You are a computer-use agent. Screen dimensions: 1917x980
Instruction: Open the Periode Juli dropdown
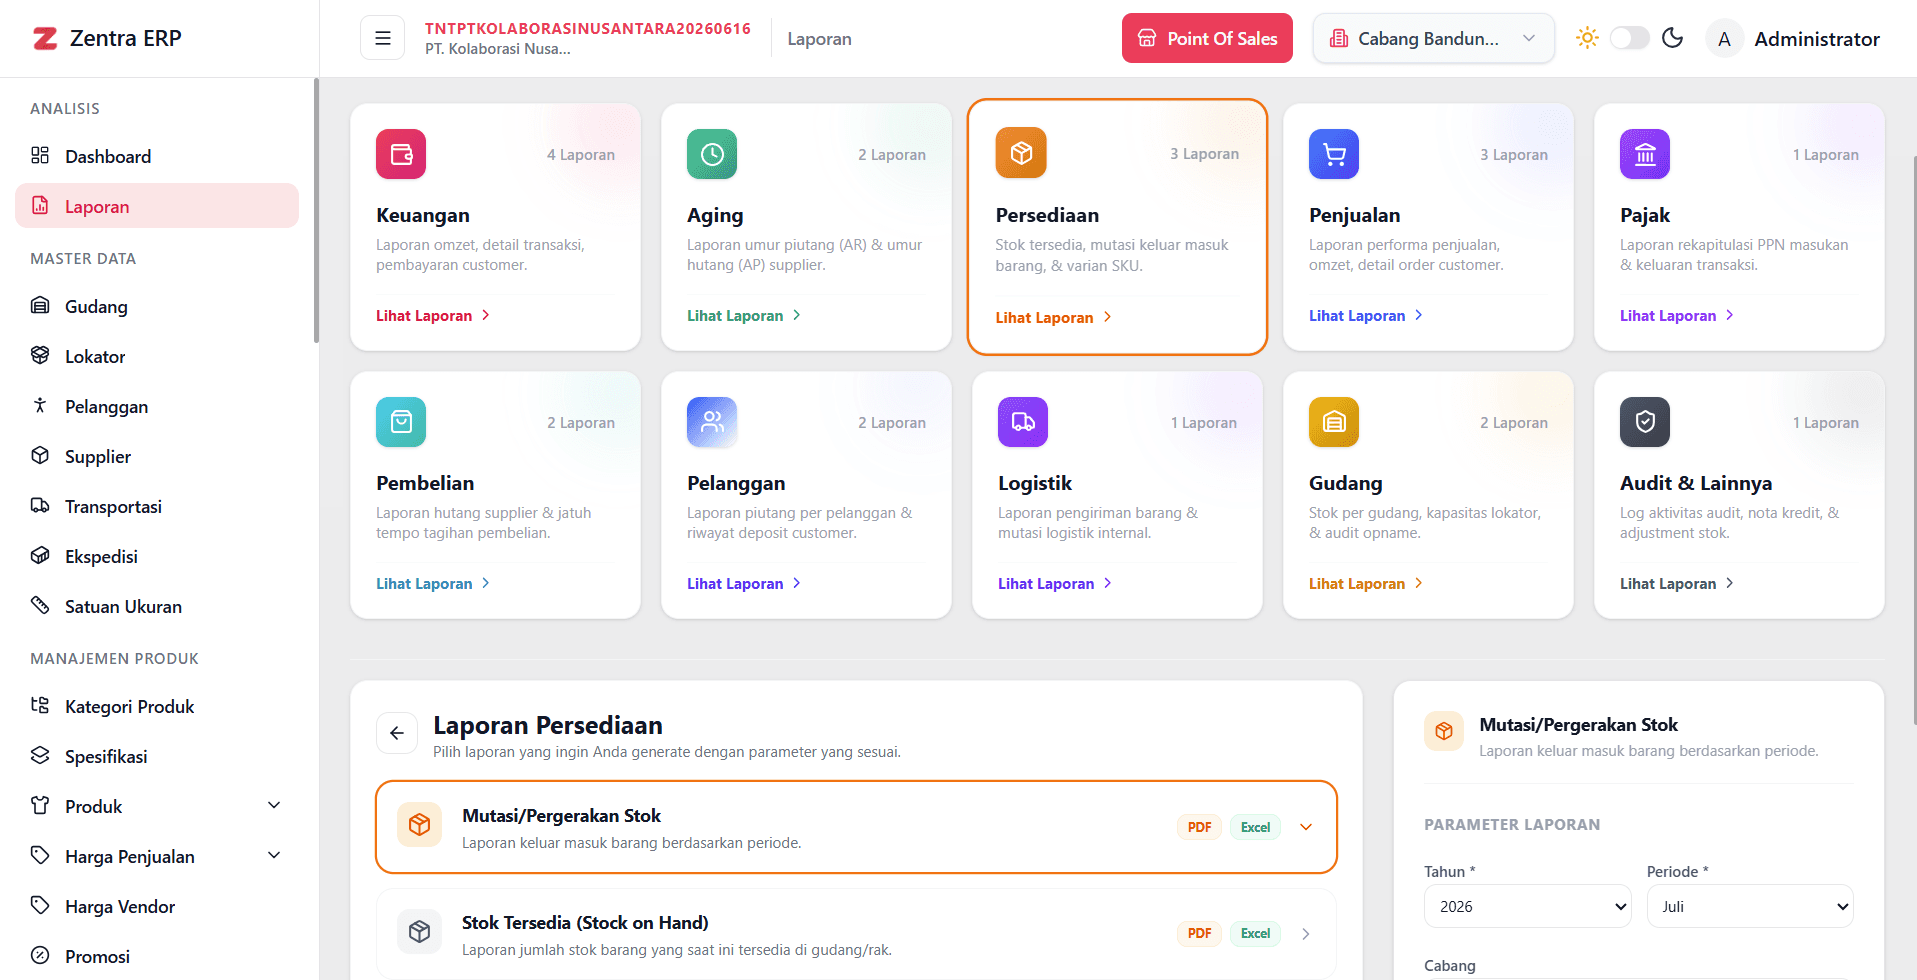coord(1750,906)
